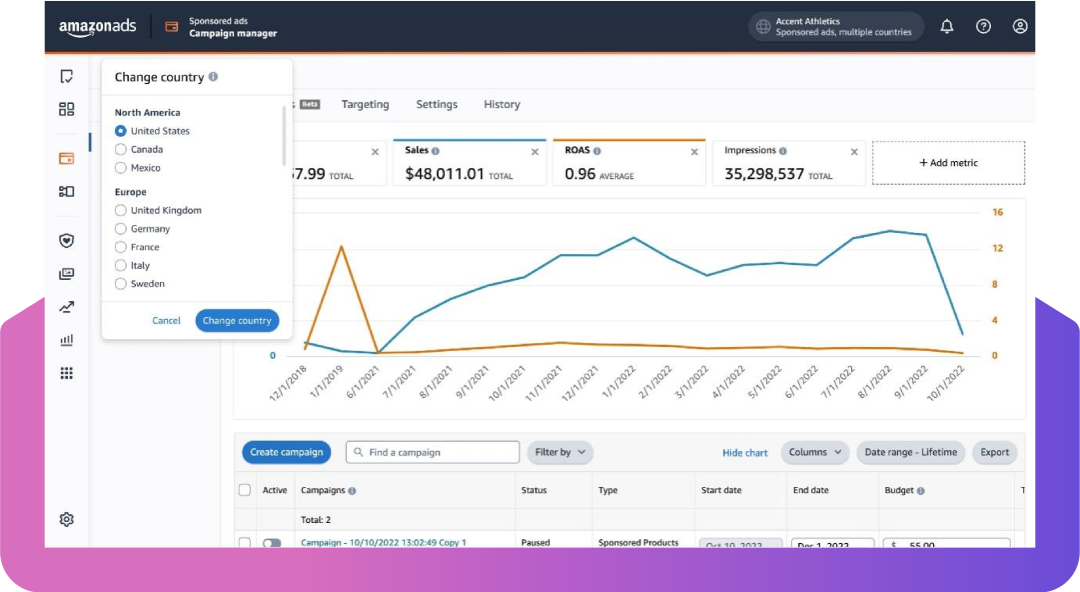
Task: Sort by the End date column header
Action: [811, 490]
